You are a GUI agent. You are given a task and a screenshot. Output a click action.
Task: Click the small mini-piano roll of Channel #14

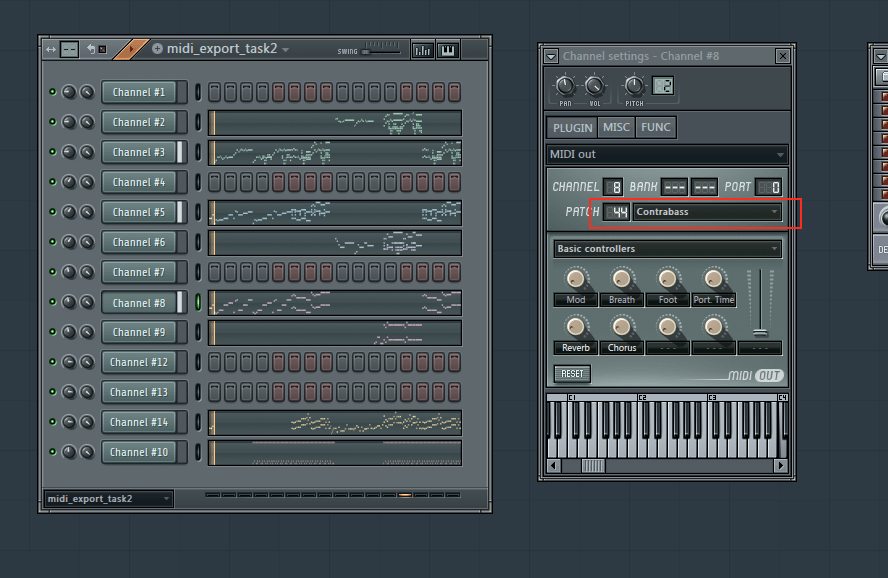point(335,422)
